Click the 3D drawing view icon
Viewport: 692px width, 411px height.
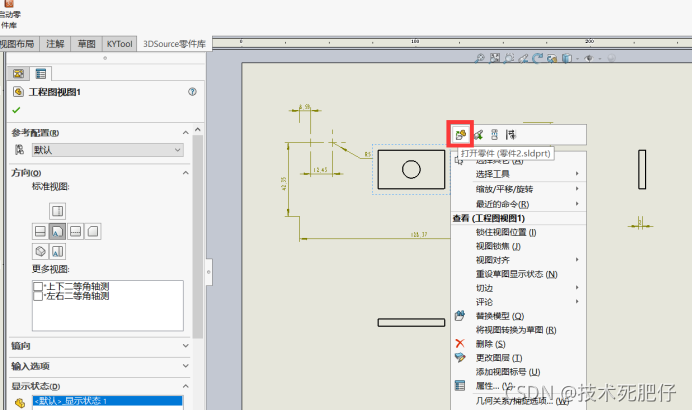[552, 58]
